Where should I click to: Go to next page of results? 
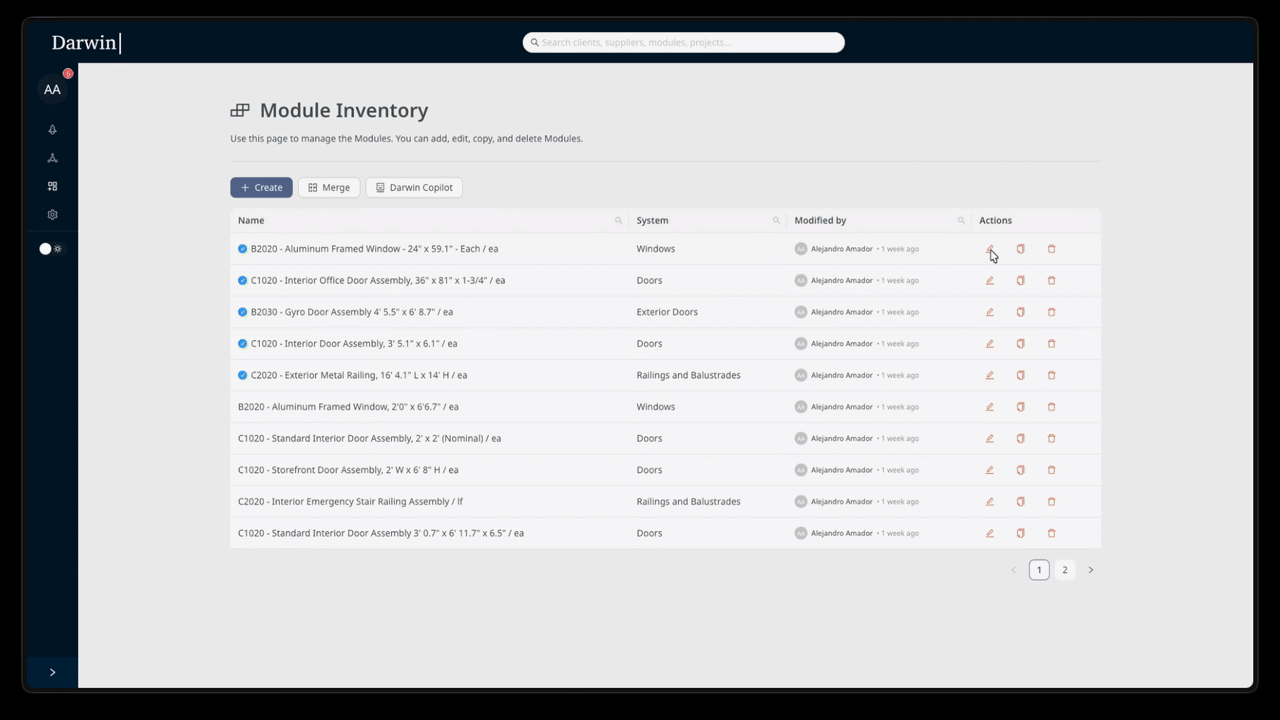click(x=1090, y=570)
